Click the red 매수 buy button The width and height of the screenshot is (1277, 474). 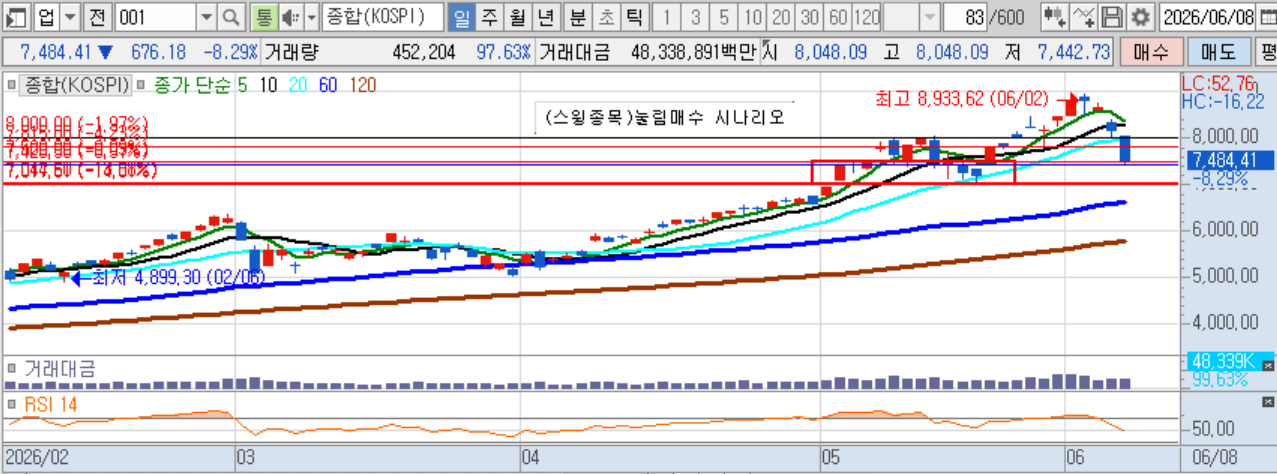tap(1152, 52)
